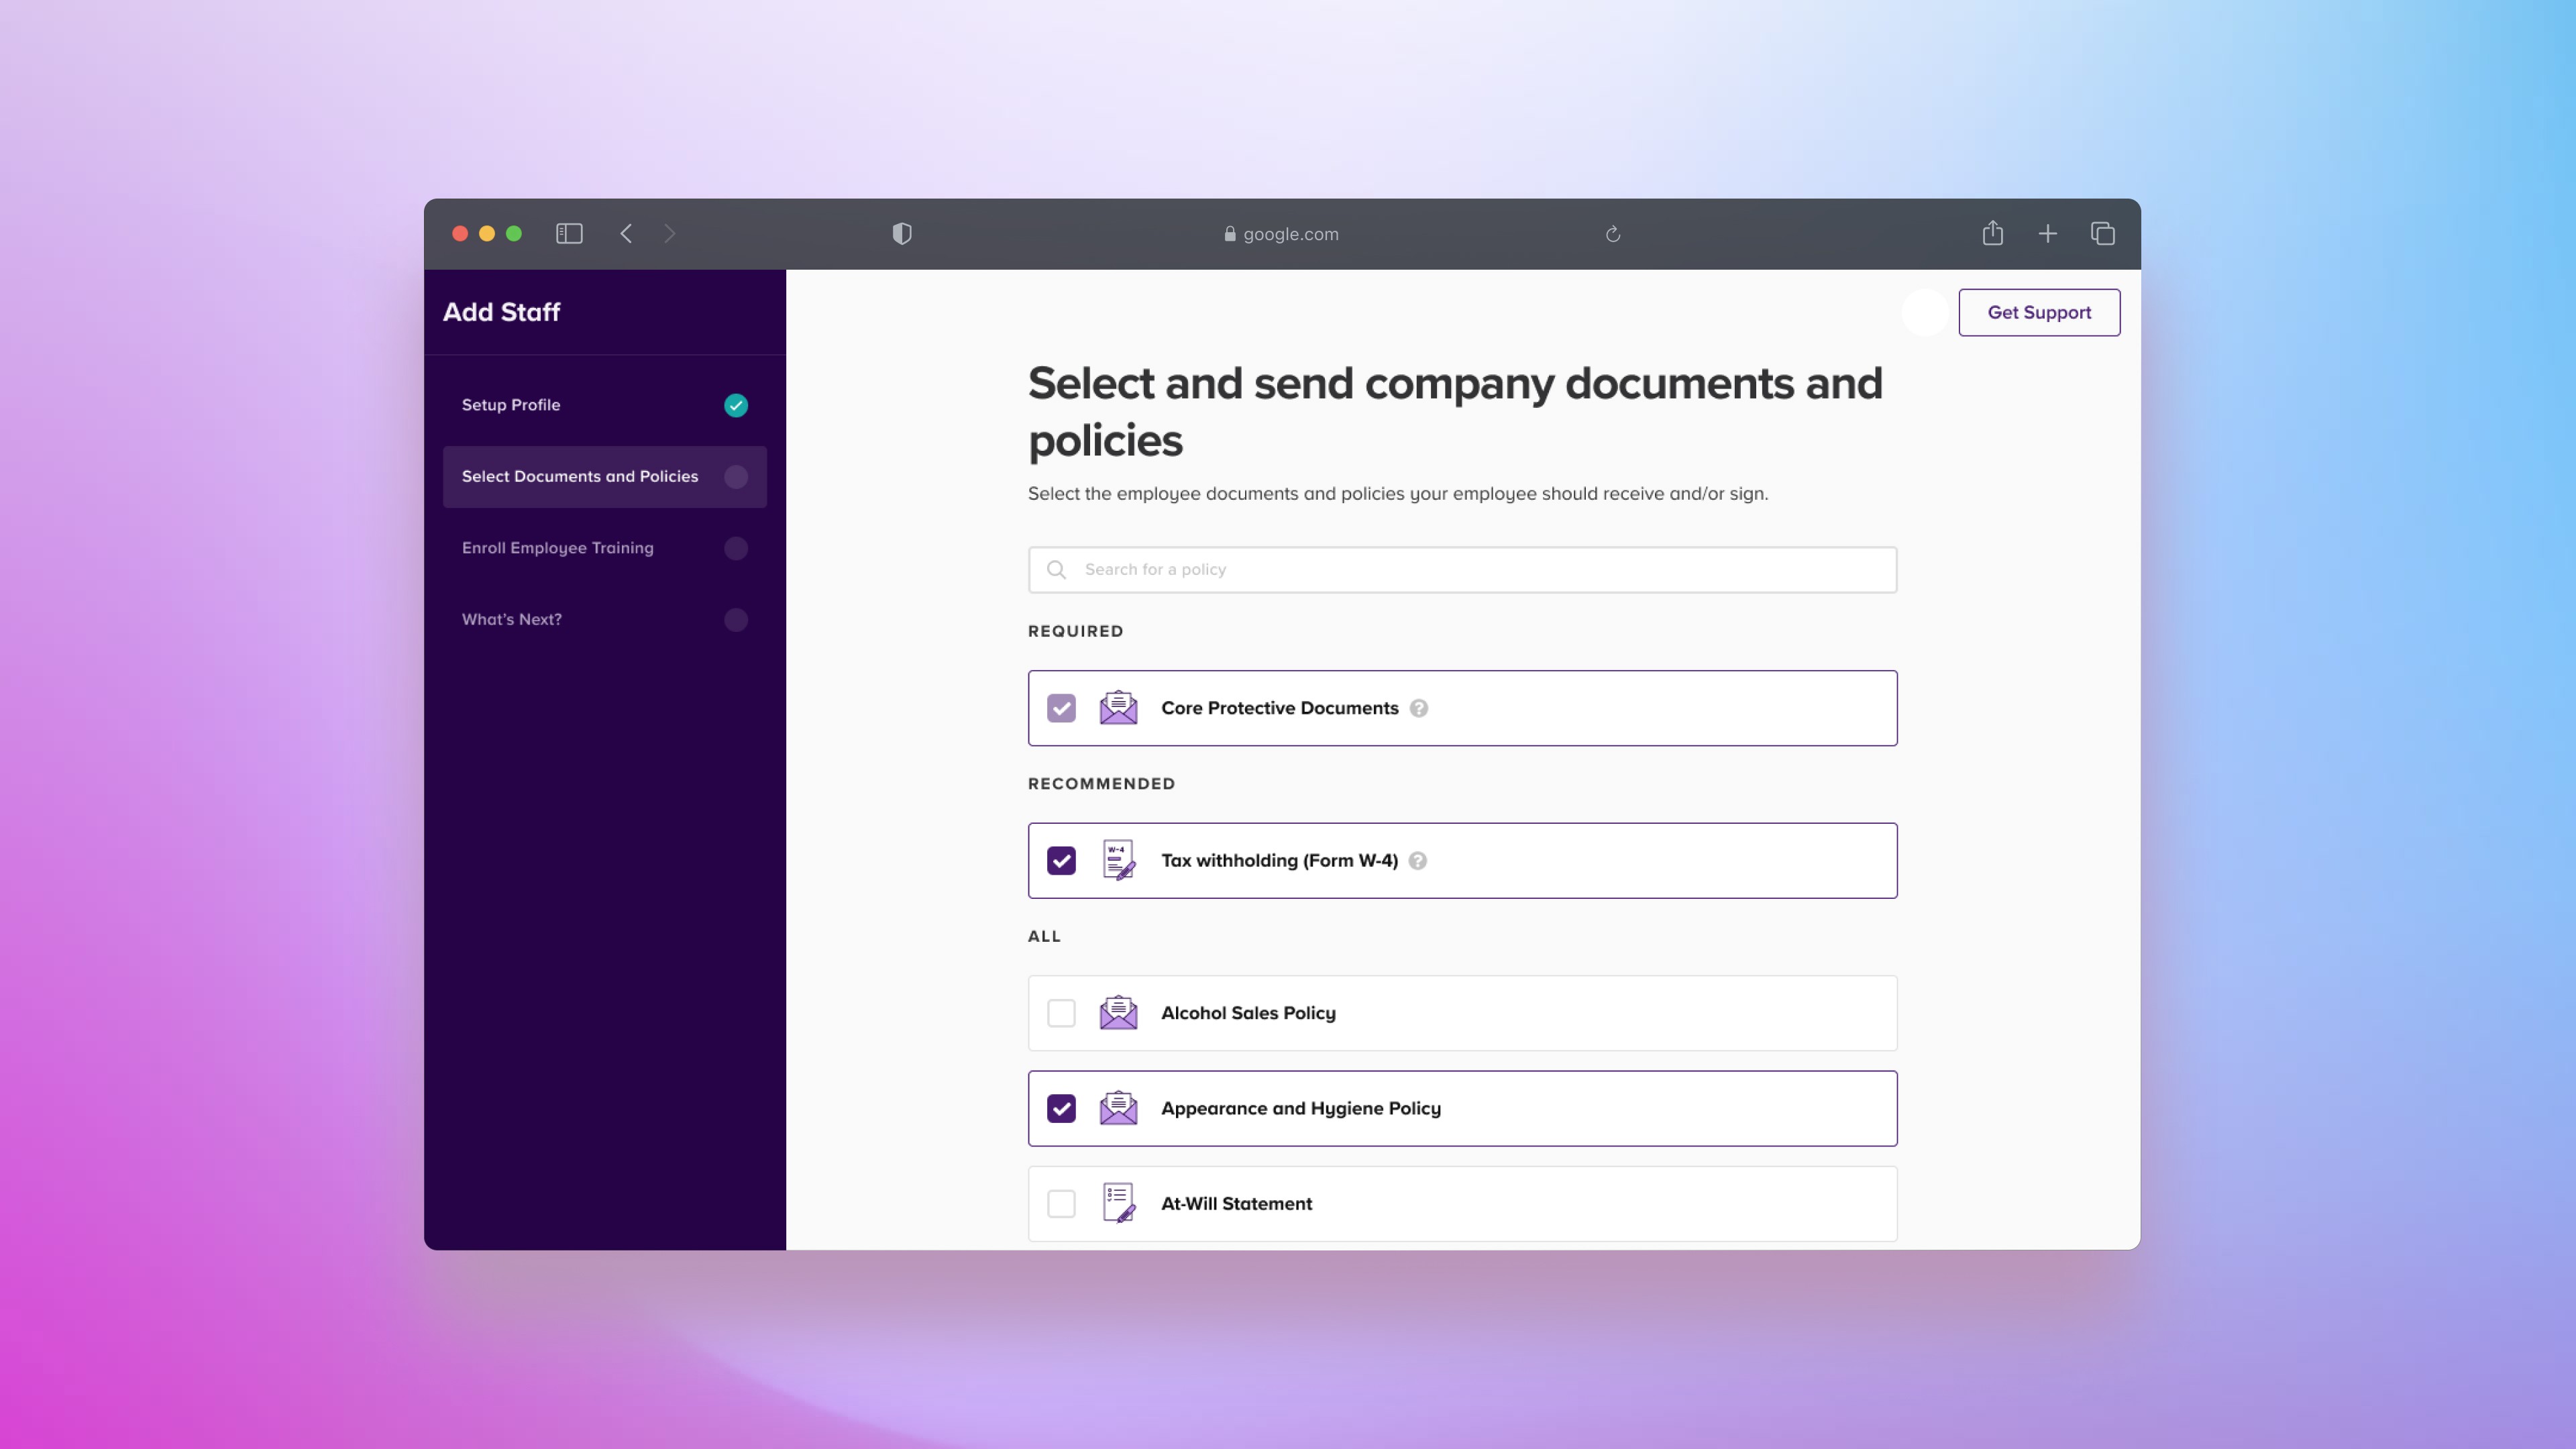The image size is (2576, 1449).
Task: Uncheck the Appearance and Hygiene Policy checkbox
Action: [1061, 1108]
